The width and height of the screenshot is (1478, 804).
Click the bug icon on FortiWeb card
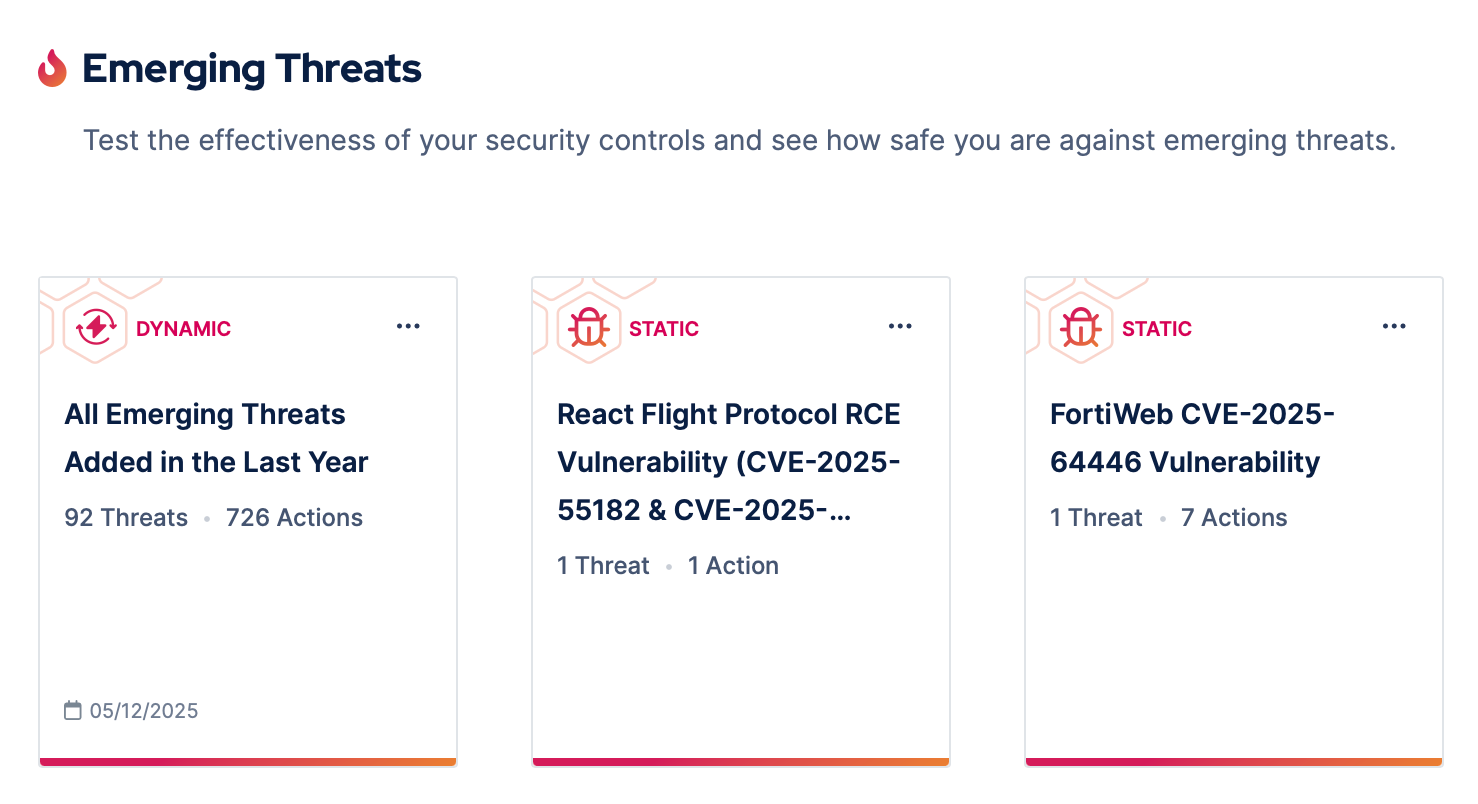(1081, 328)
